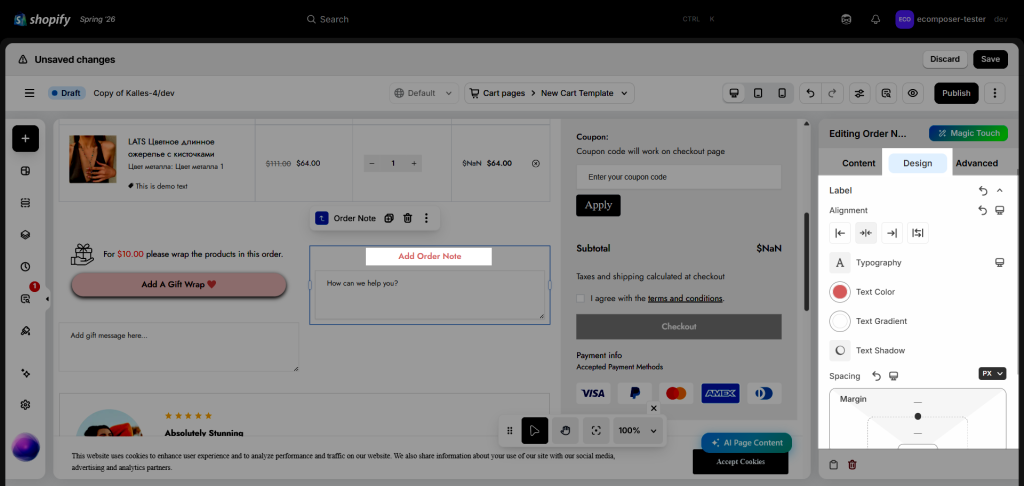Select the pointer cursor tool
Viewport: 1024px width, 486px height.
534,430
